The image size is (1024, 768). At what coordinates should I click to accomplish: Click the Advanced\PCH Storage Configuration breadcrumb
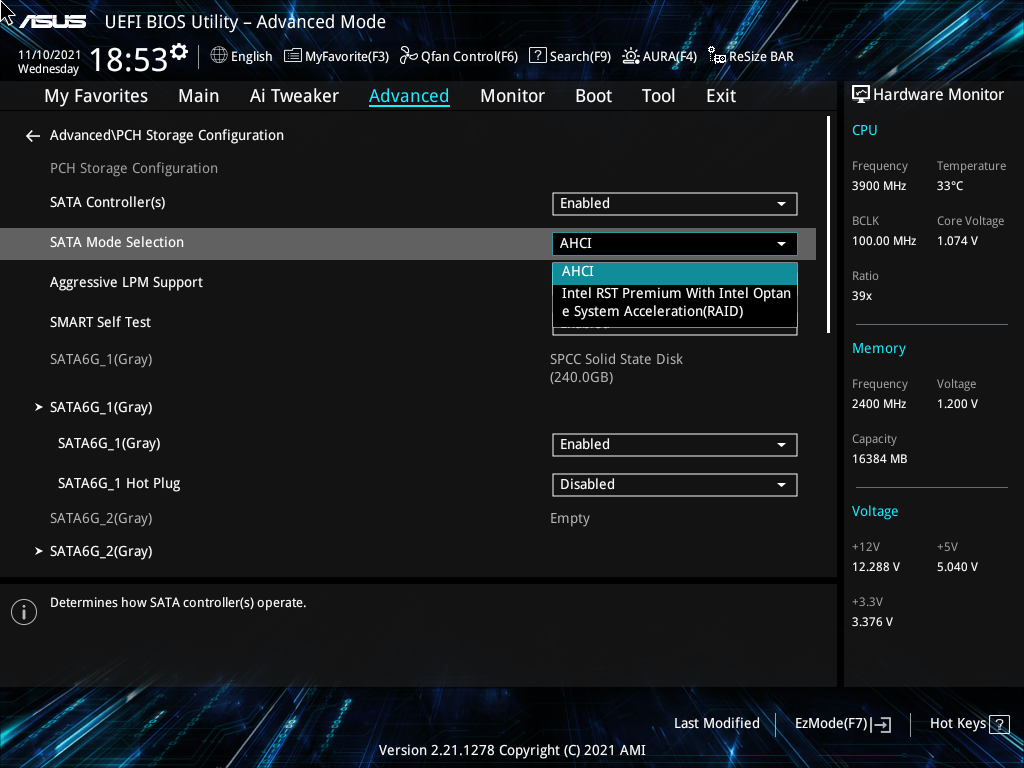(167, 136)
